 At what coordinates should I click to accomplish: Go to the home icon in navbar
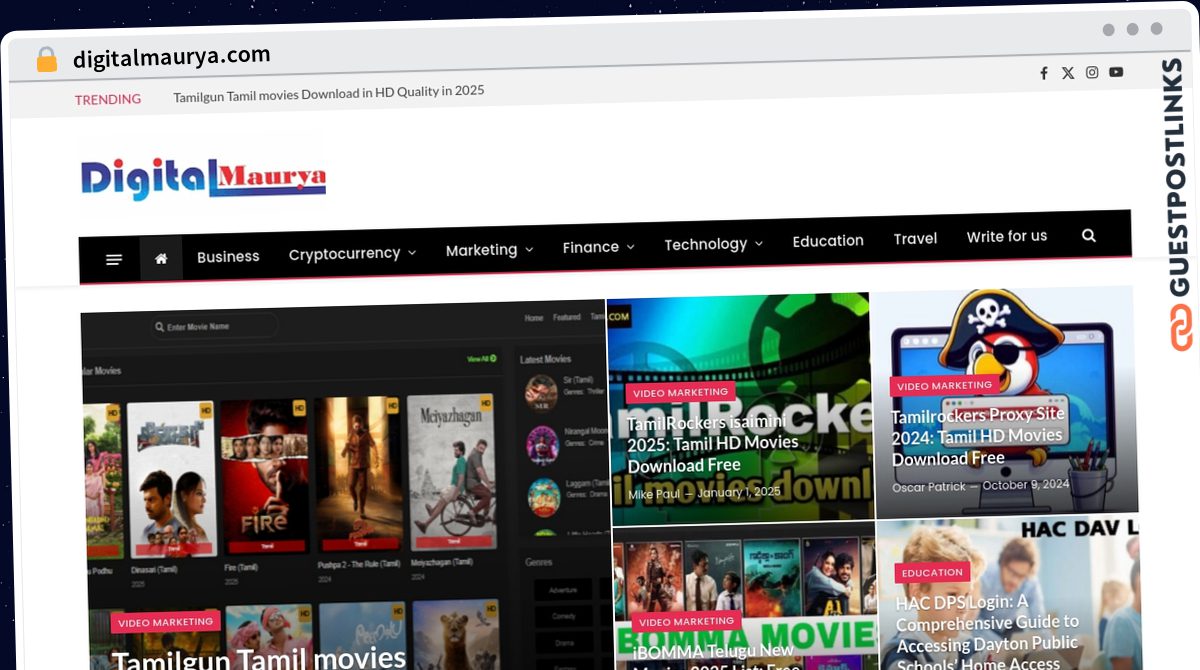click(161, 258)
